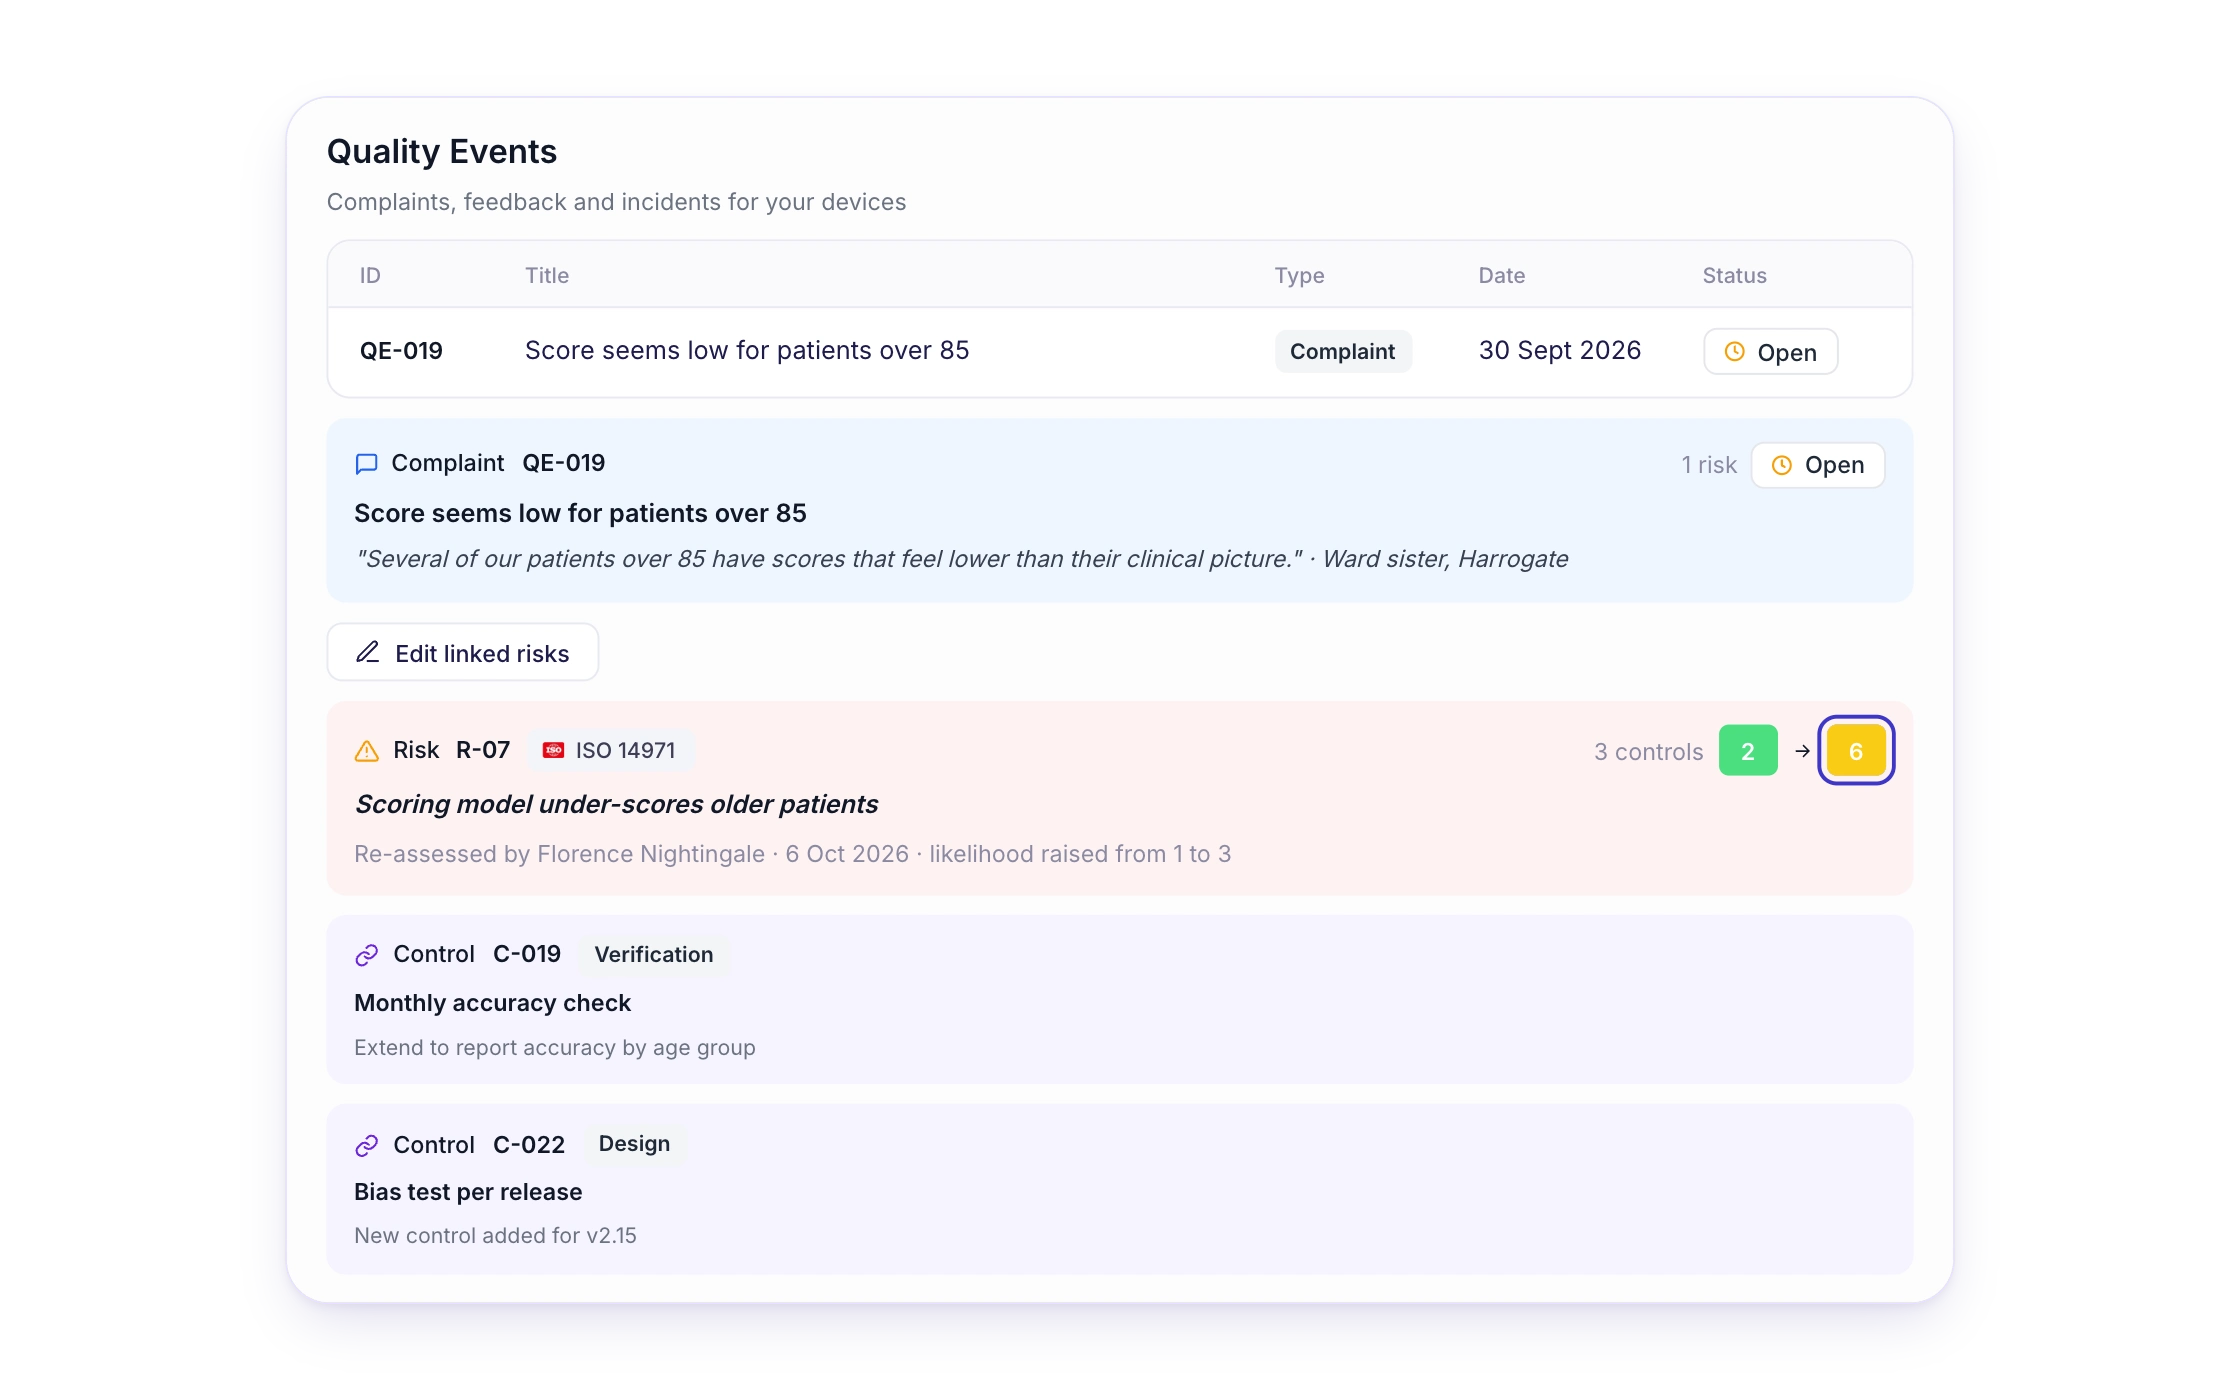Click the warning triangle icon beside Risk R-07
The width and height of the screenshot is (2240, 1400).
click(367, 751)
